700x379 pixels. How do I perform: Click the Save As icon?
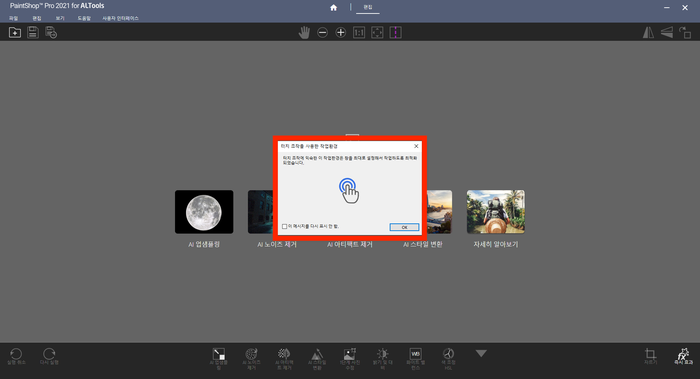click(x=51, y=33)
